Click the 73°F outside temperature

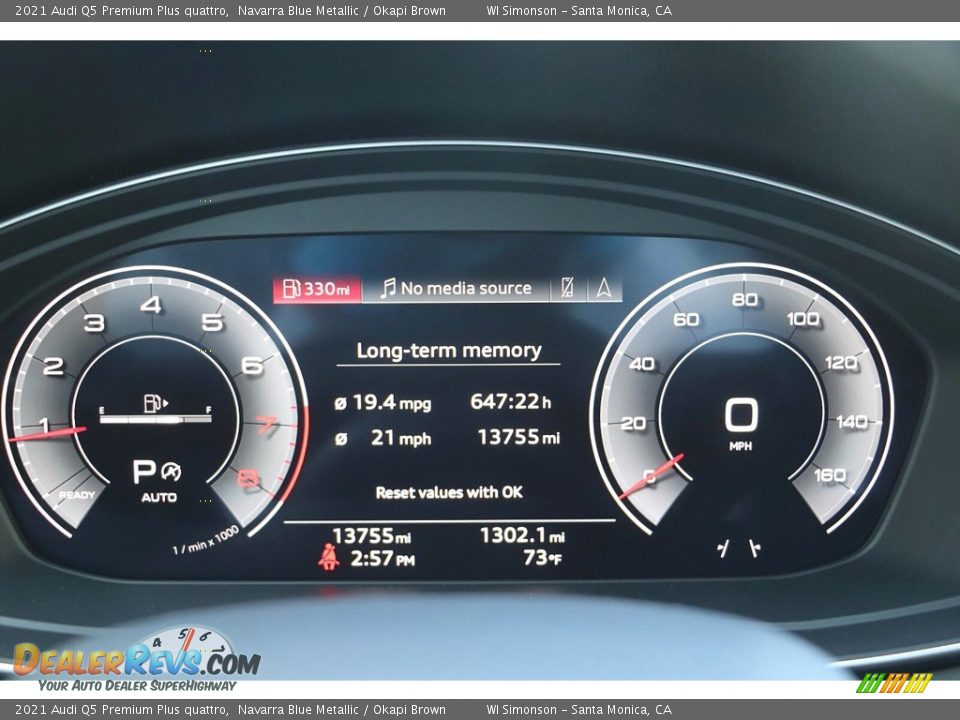(542, 558)
